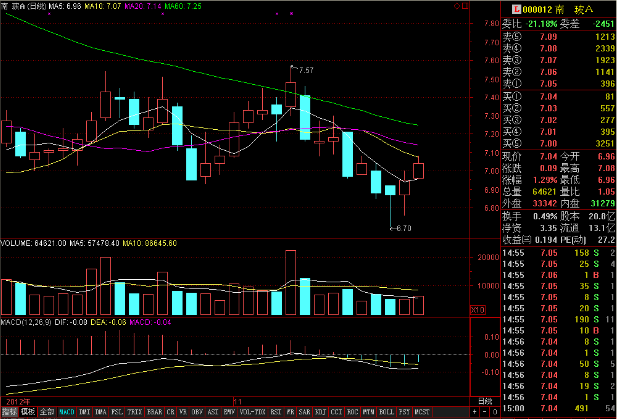Screen dimensions: 617x419
Task: Select the SAR indicator tab
Action: pyautogui.click(x=305, y=412)
